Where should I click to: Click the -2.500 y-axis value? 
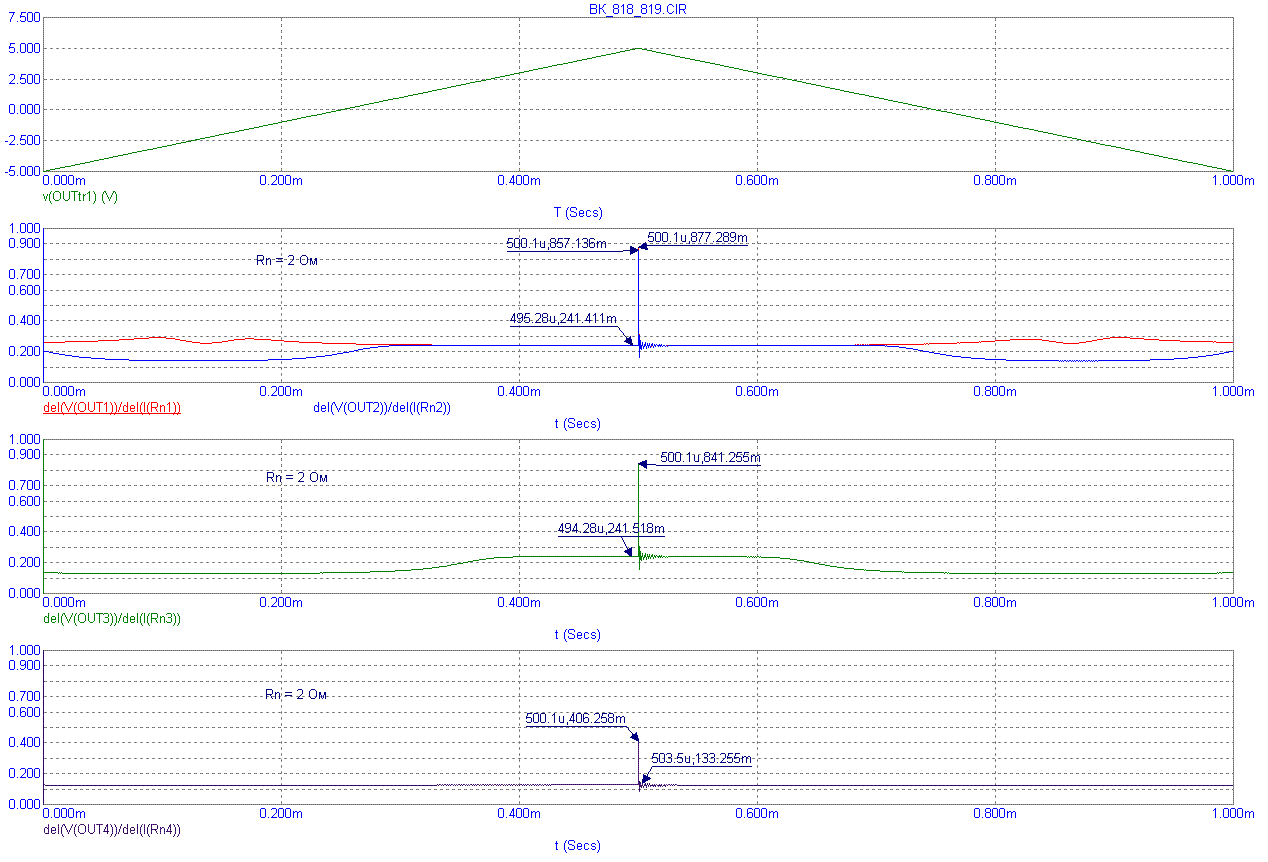click(22, 141)
